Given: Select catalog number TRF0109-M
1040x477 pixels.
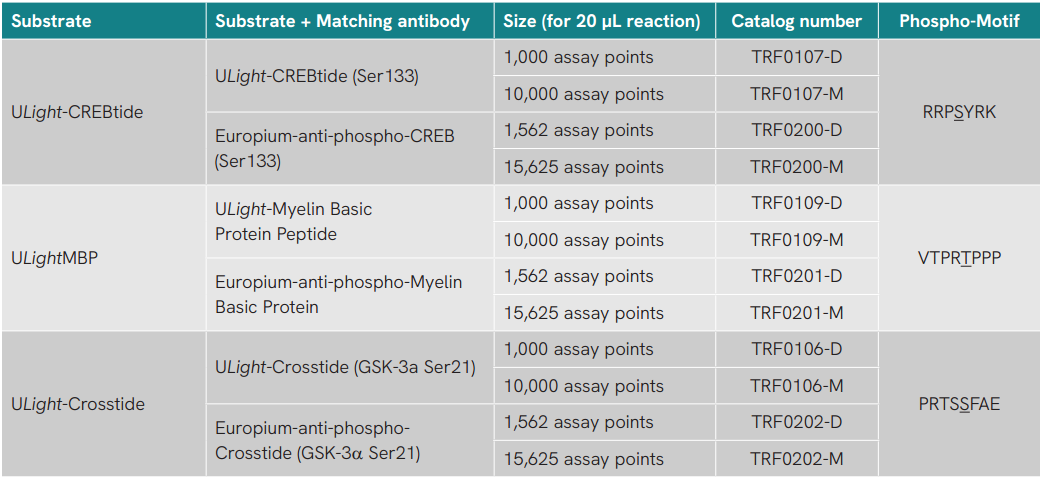Looking at the screenshot, I should [797, 239].
